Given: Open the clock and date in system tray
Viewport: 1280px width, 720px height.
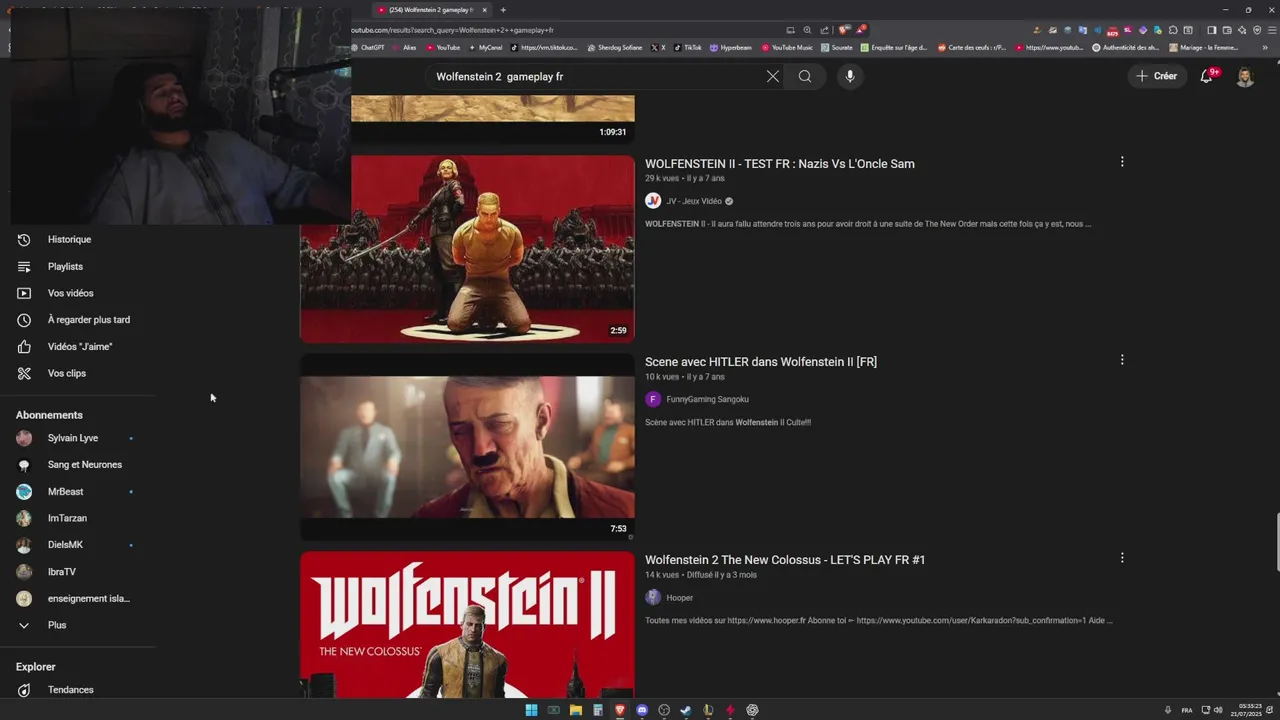Looking at the screenshot, I should 1246,710.
